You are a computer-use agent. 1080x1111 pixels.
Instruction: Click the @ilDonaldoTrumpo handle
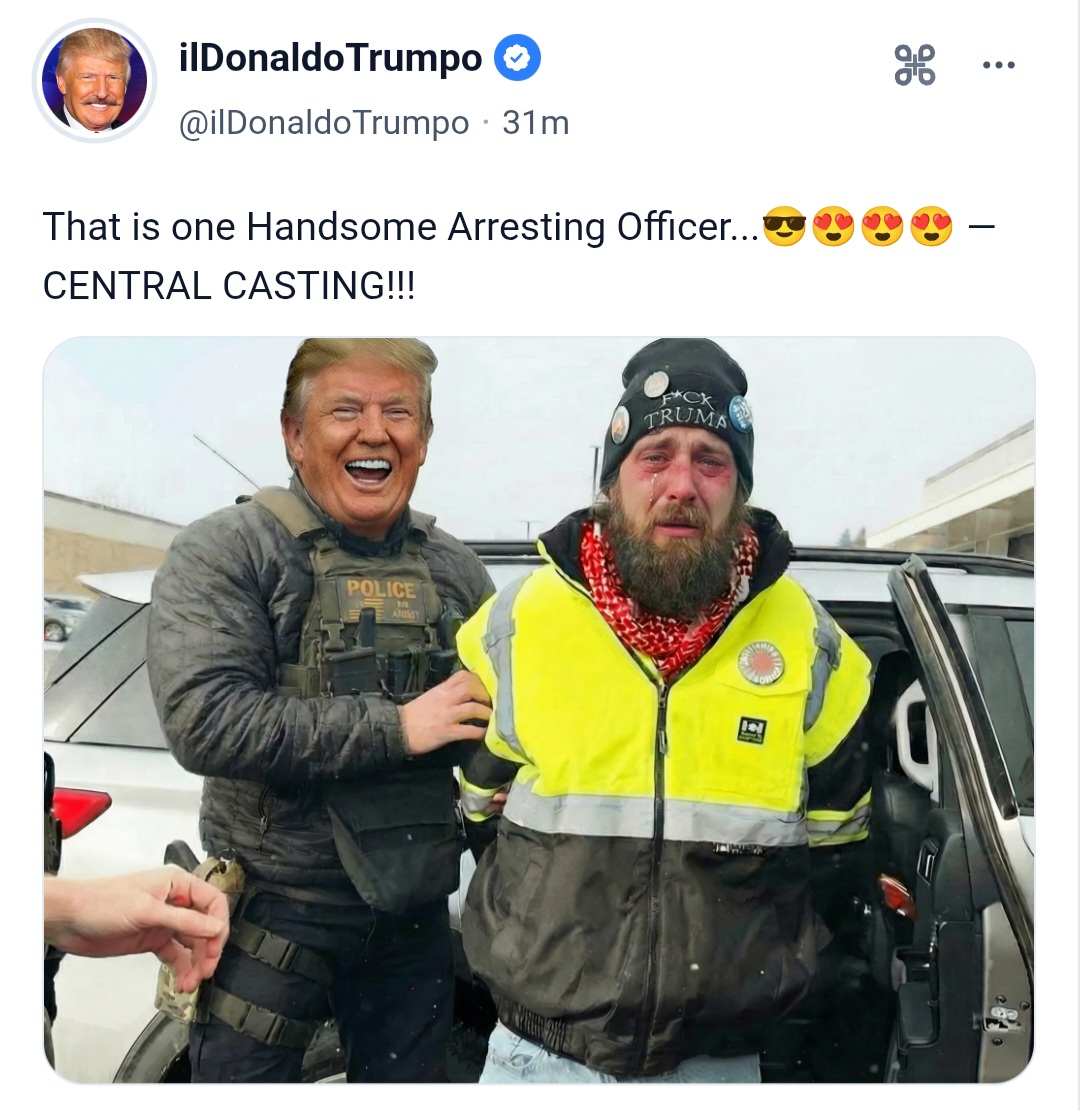tap(324, 123)
